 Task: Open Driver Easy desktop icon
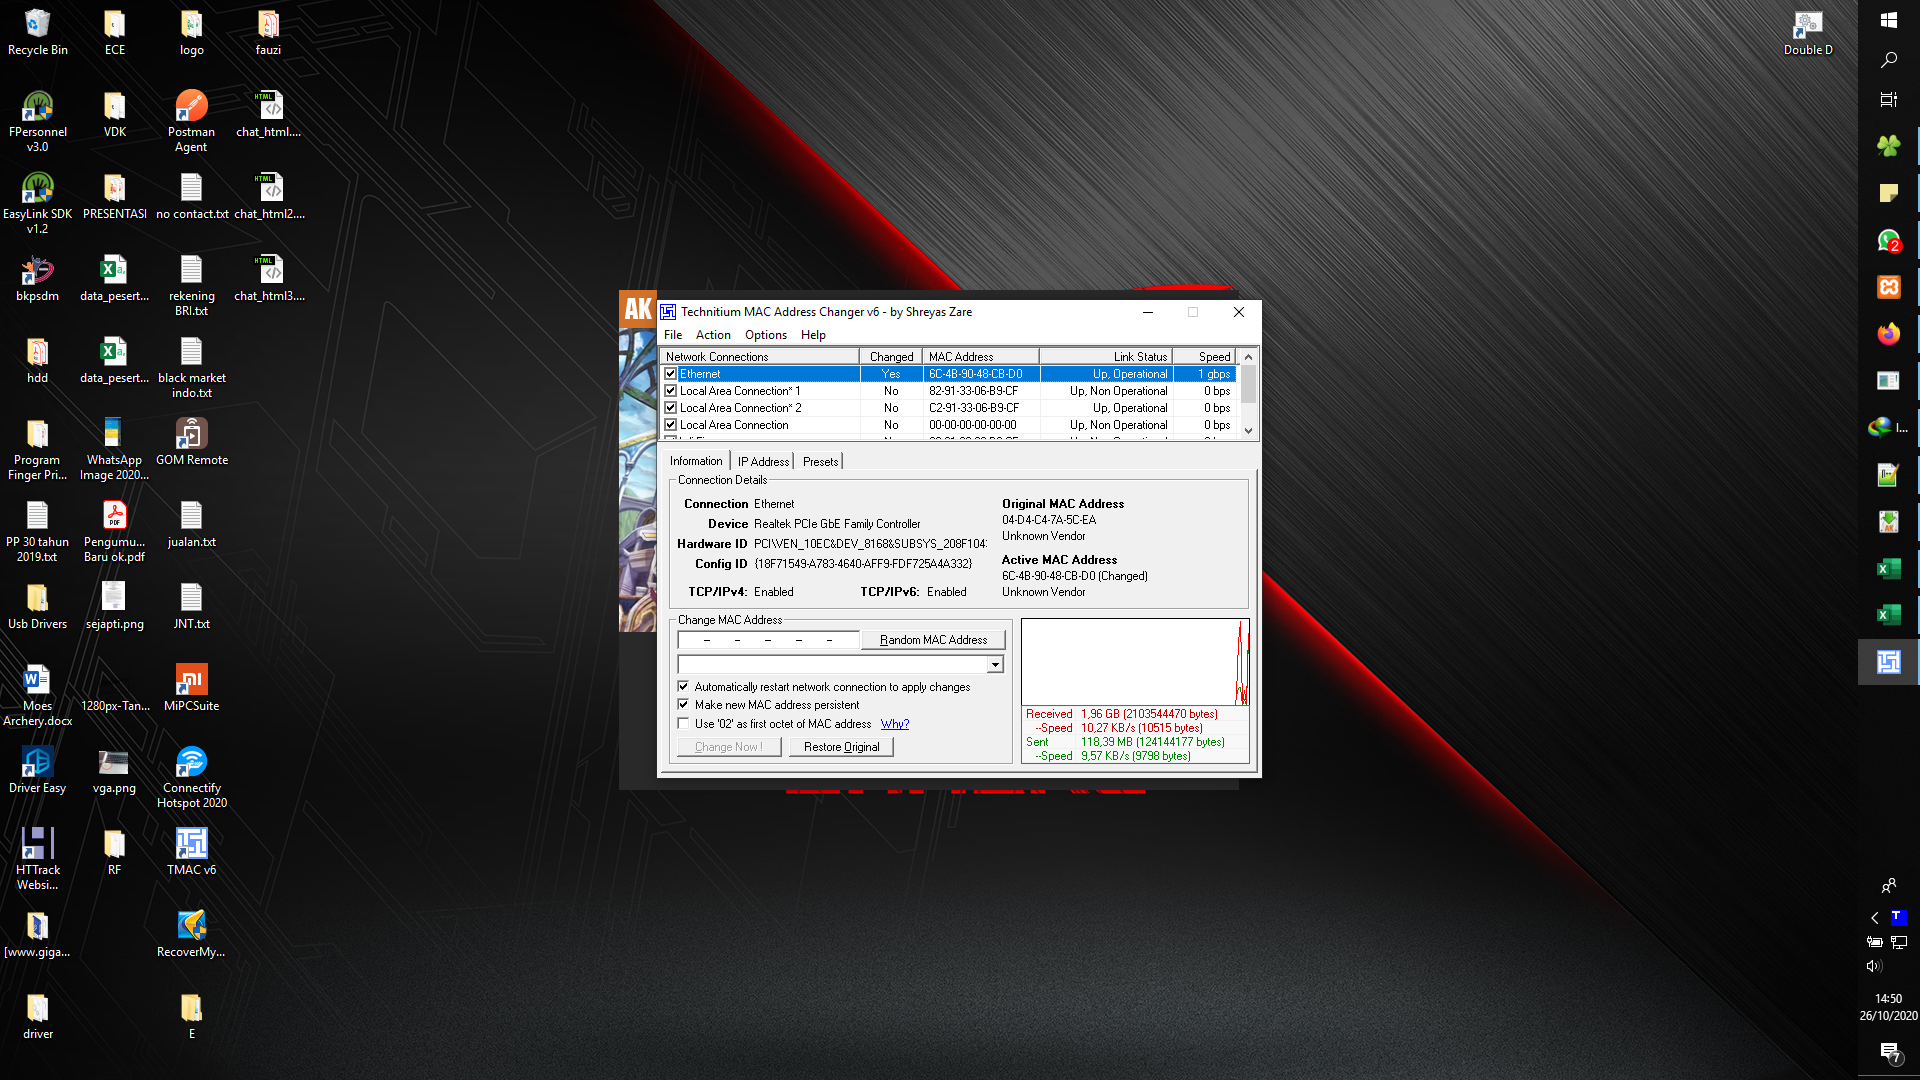point(37,762)
